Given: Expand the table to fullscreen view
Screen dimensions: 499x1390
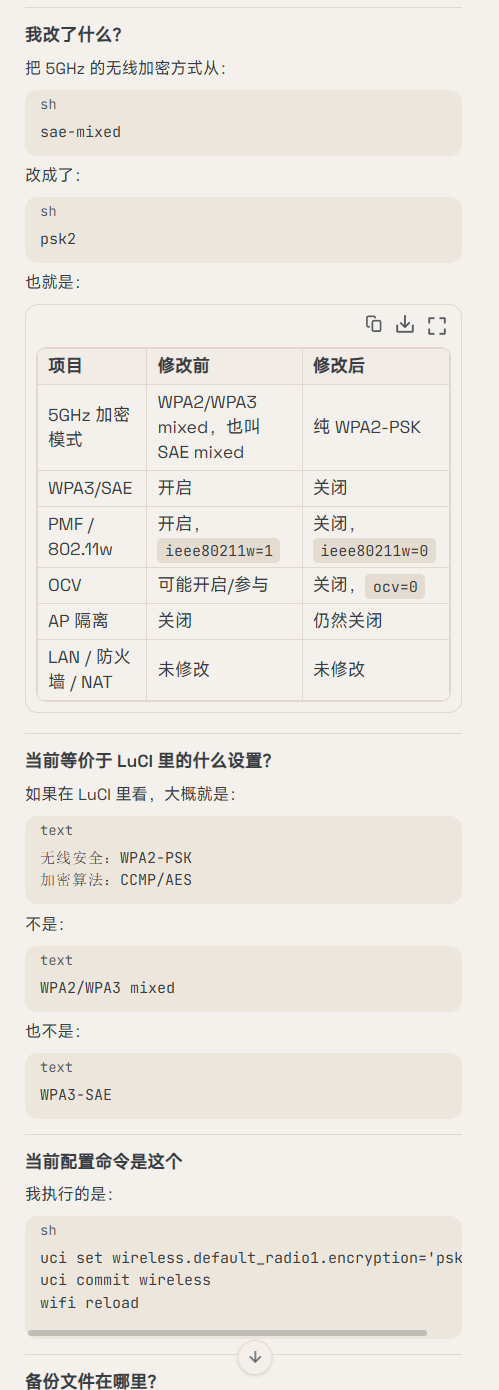Looking at the screenshot, I should point(436,324).
